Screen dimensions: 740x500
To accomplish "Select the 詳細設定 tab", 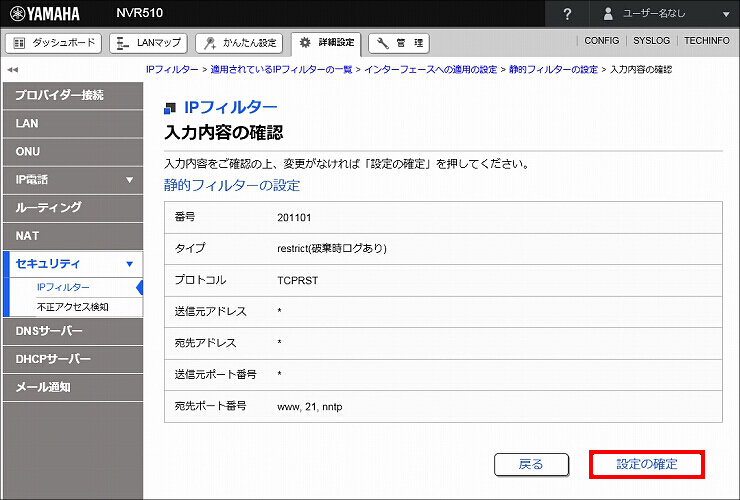I will [326, 43].
